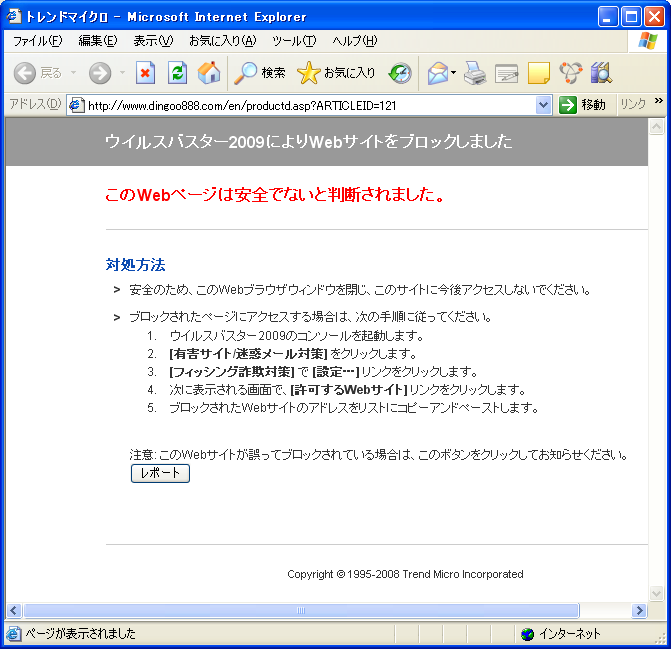Click the レポート button
671x649 pixels.
click(160, 473)
